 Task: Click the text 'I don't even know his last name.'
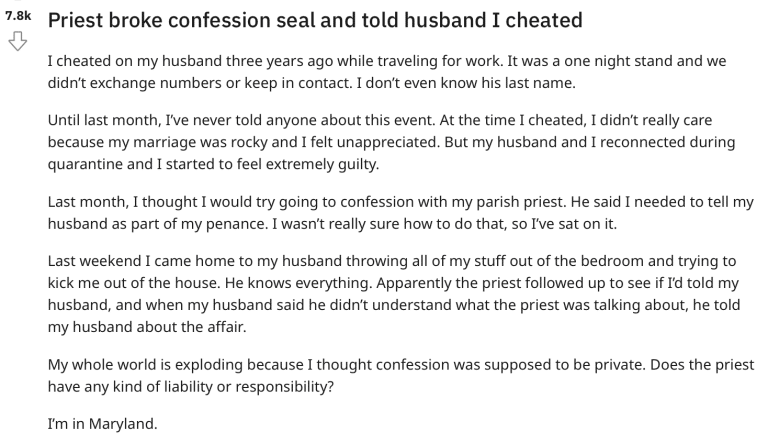466,83
